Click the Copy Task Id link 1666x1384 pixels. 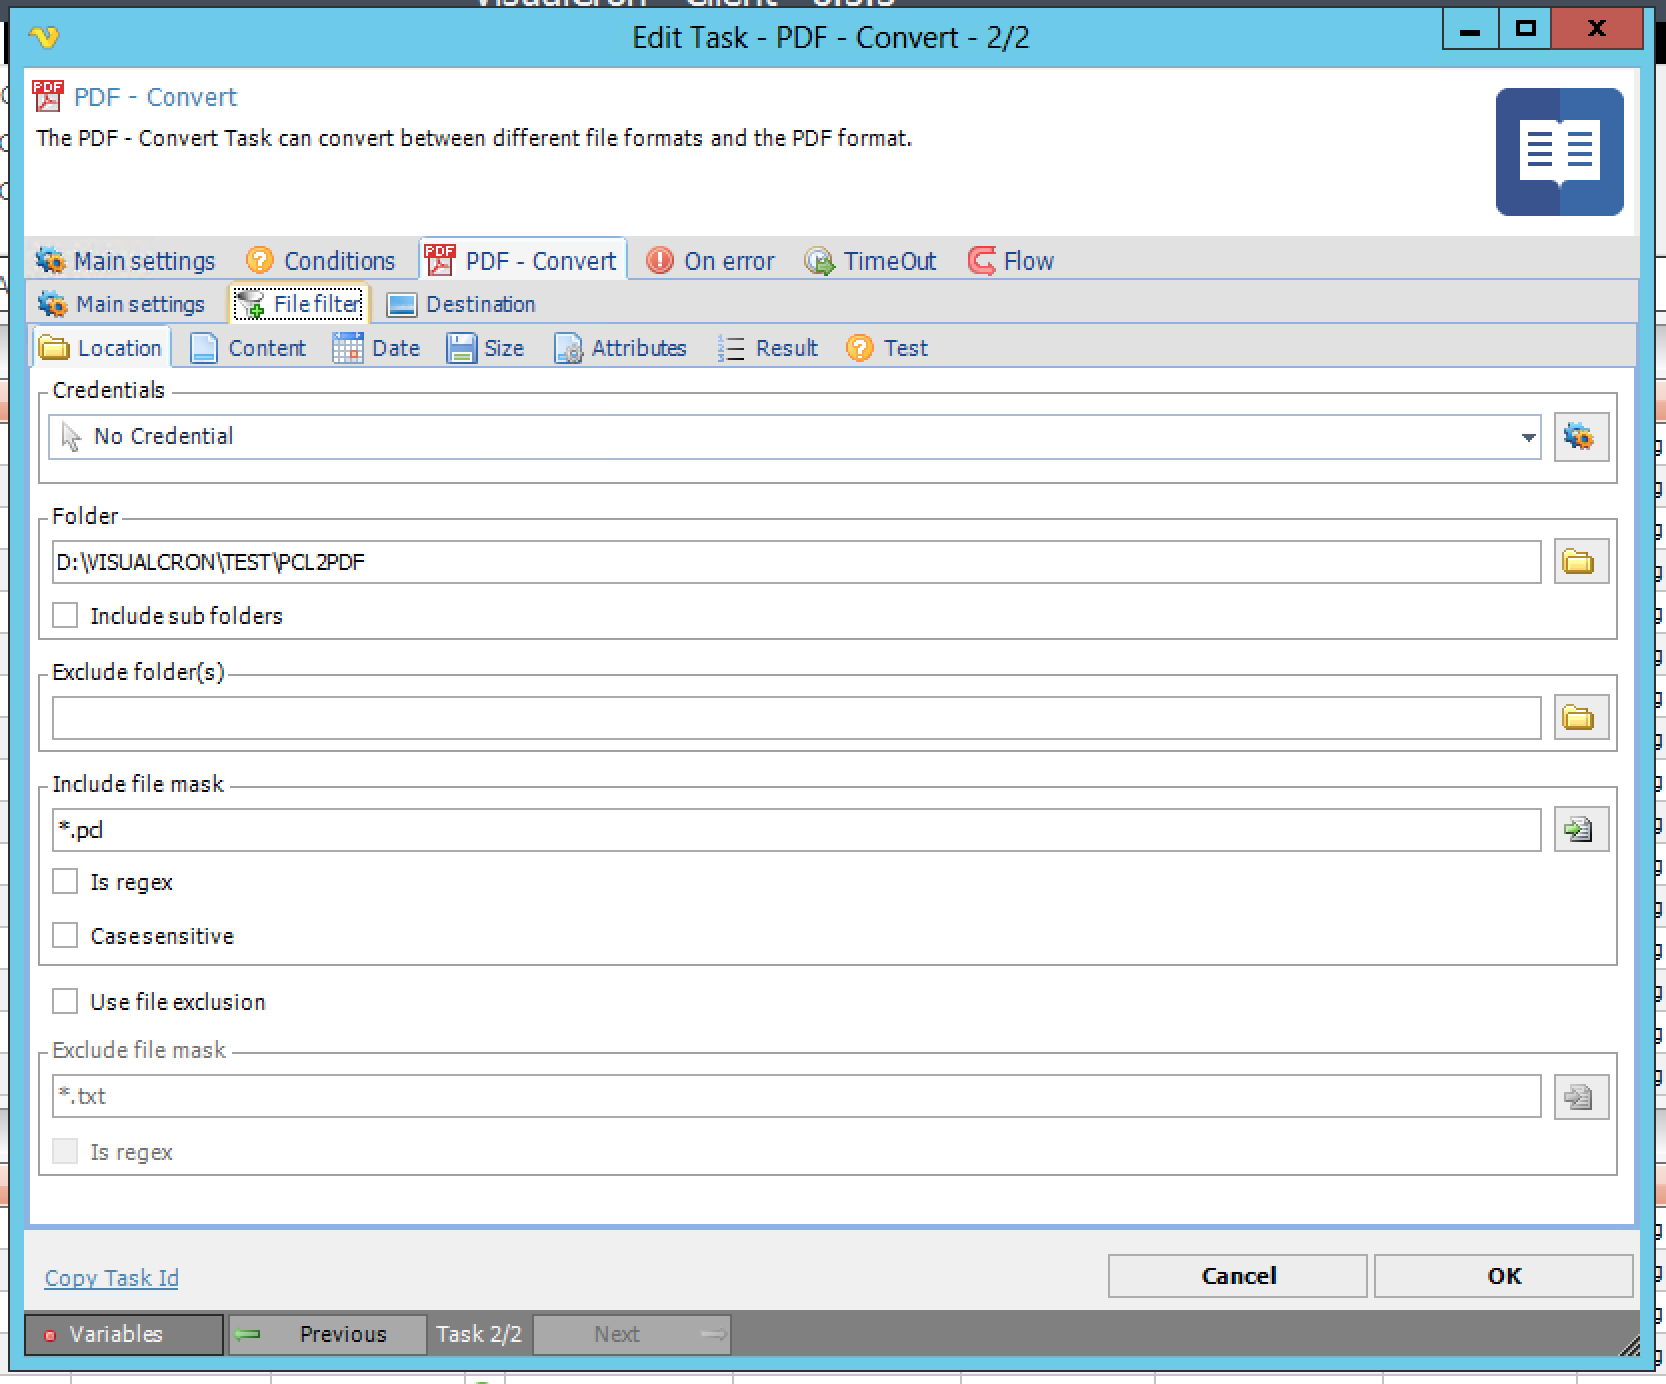[x=112, y=1278]
